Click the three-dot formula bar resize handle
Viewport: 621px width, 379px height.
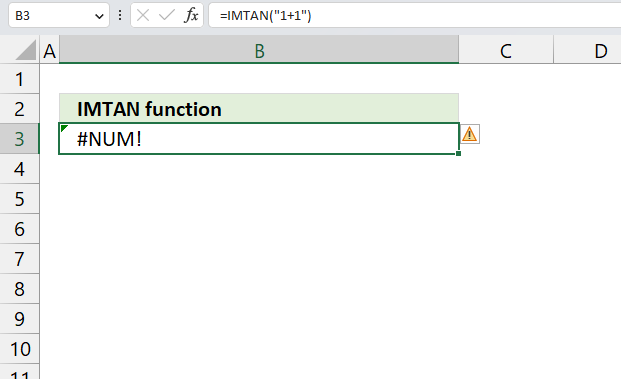[x=120, y=15]
